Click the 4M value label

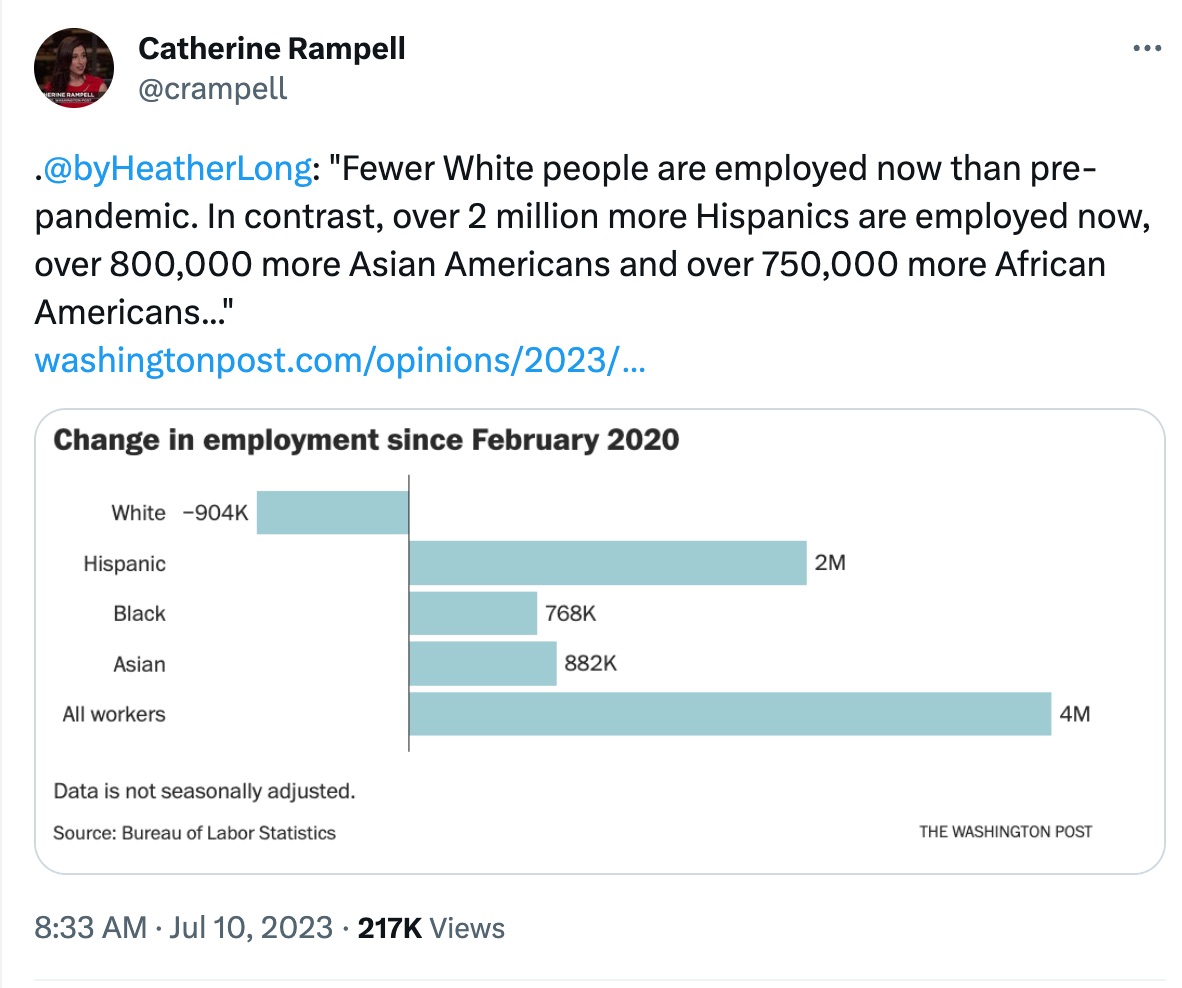tap(1075, 714)
